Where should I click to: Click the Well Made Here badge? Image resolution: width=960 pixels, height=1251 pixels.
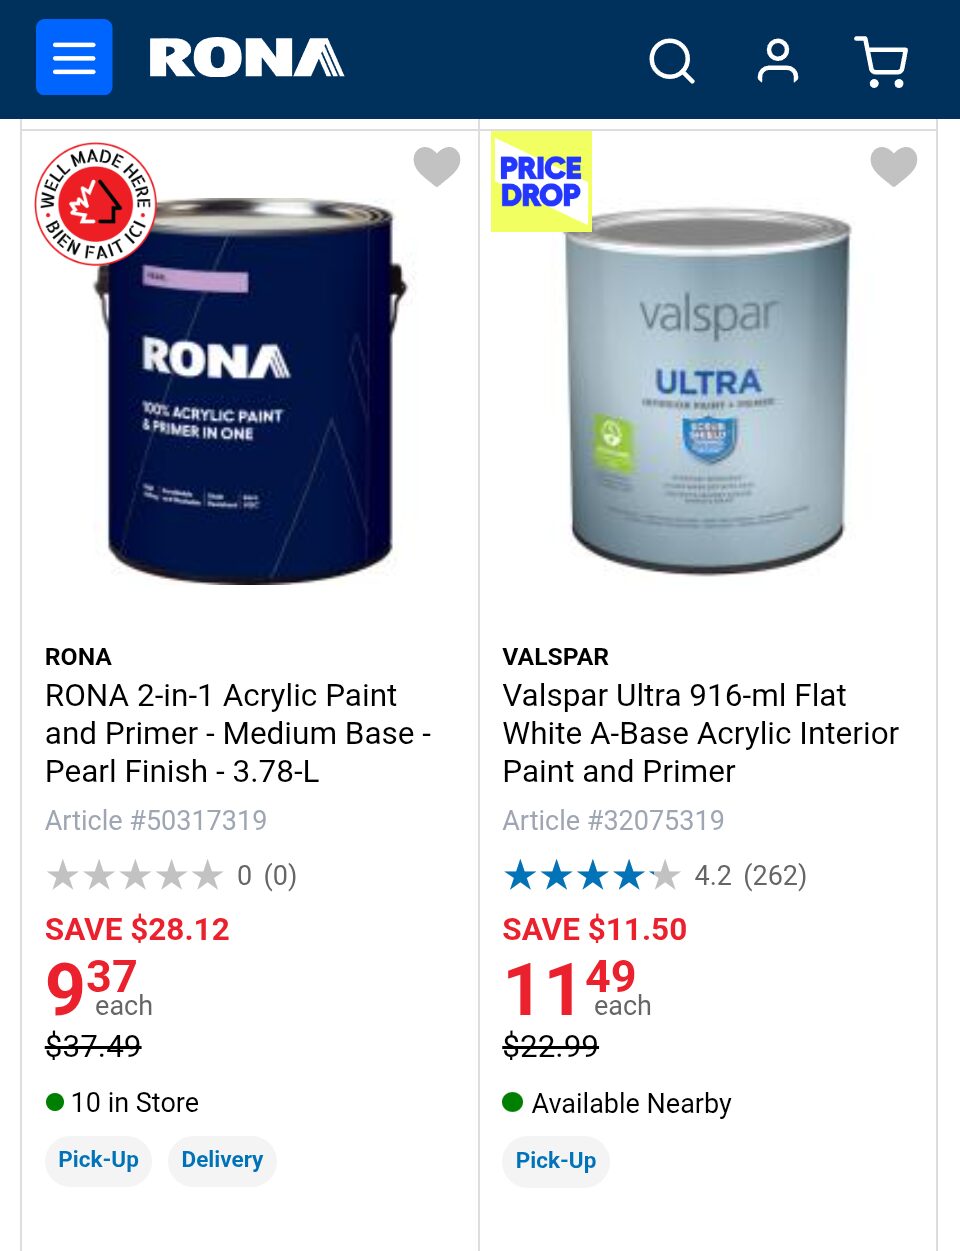(x=96, y=204)
